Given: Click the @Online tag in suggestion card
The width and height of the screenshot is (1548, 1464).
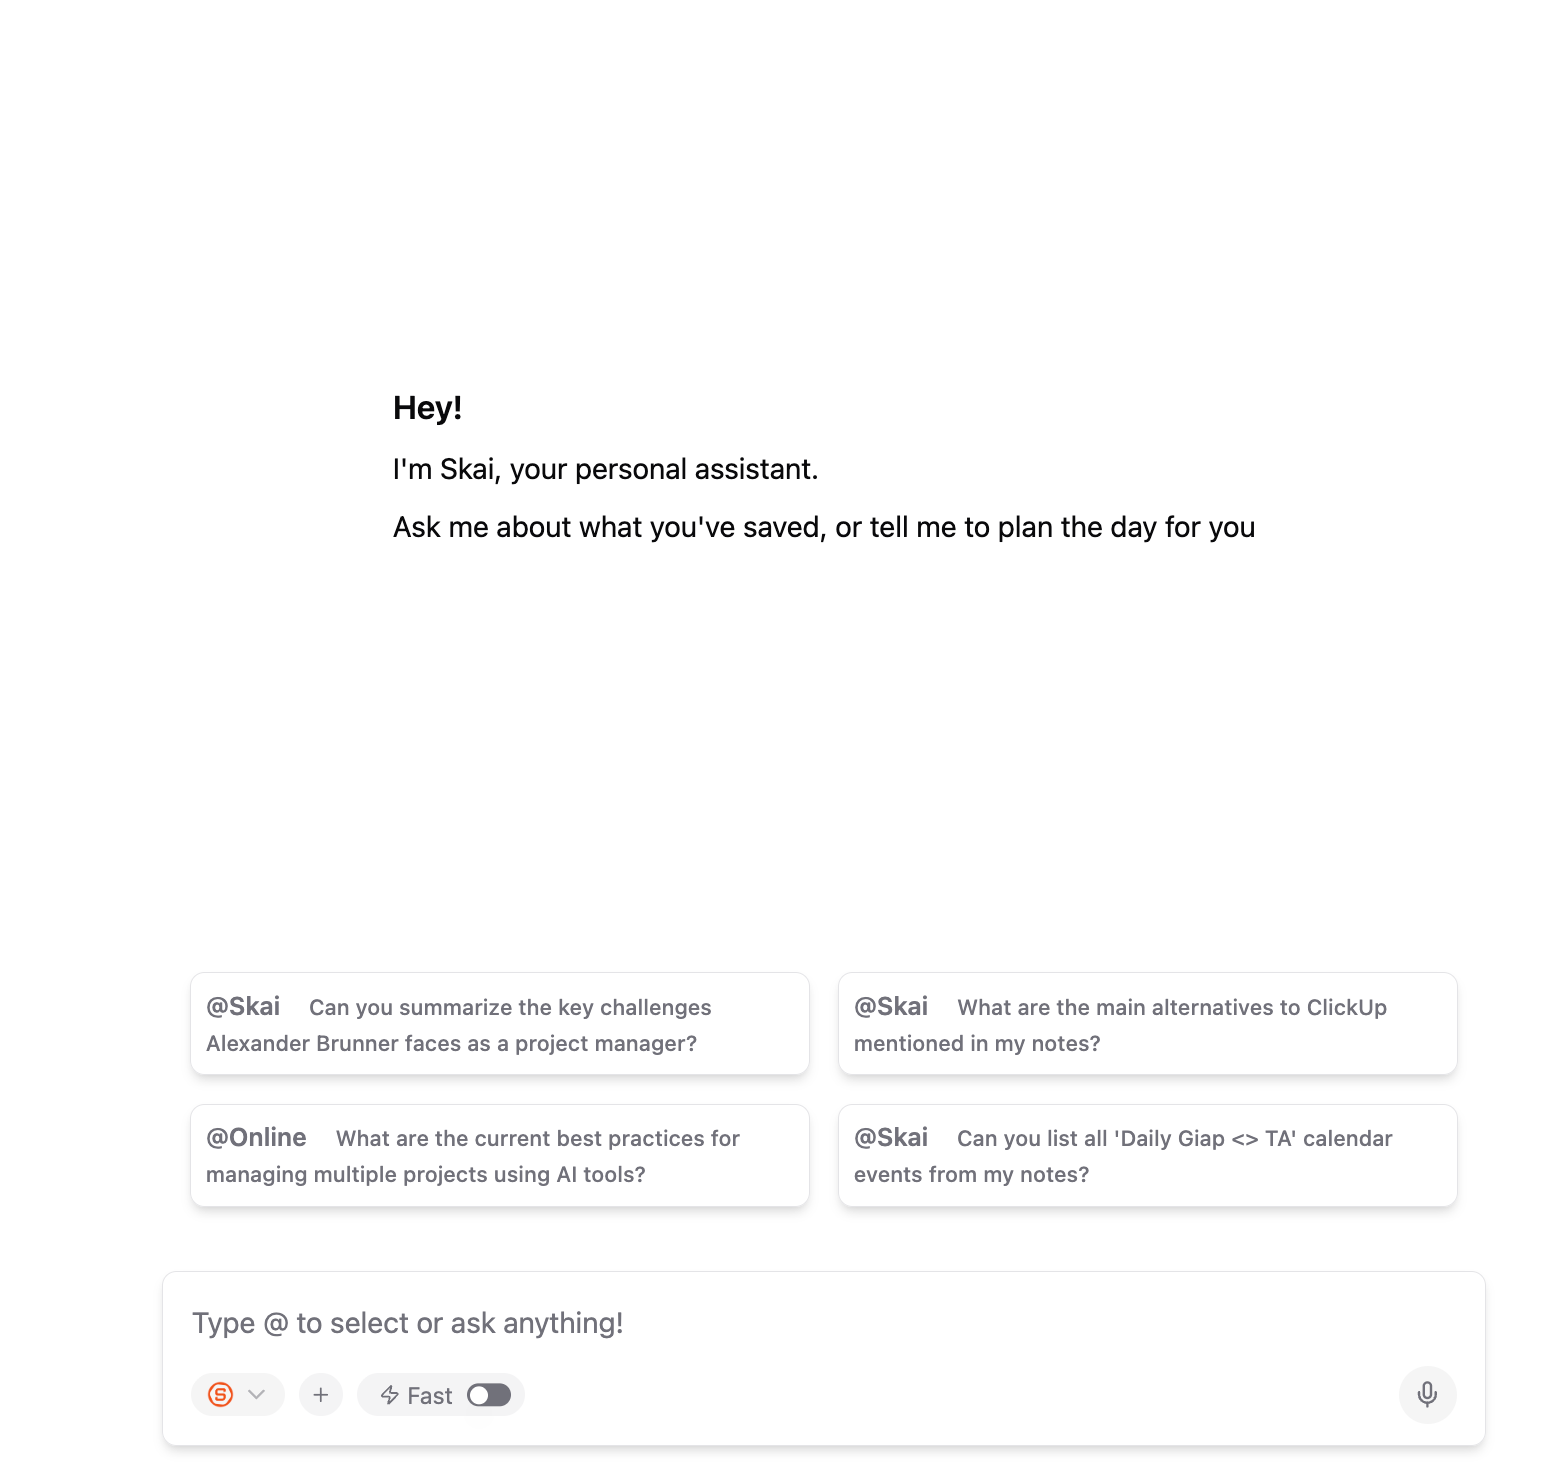Looking at the screenshot, I should coord(256,1138).
